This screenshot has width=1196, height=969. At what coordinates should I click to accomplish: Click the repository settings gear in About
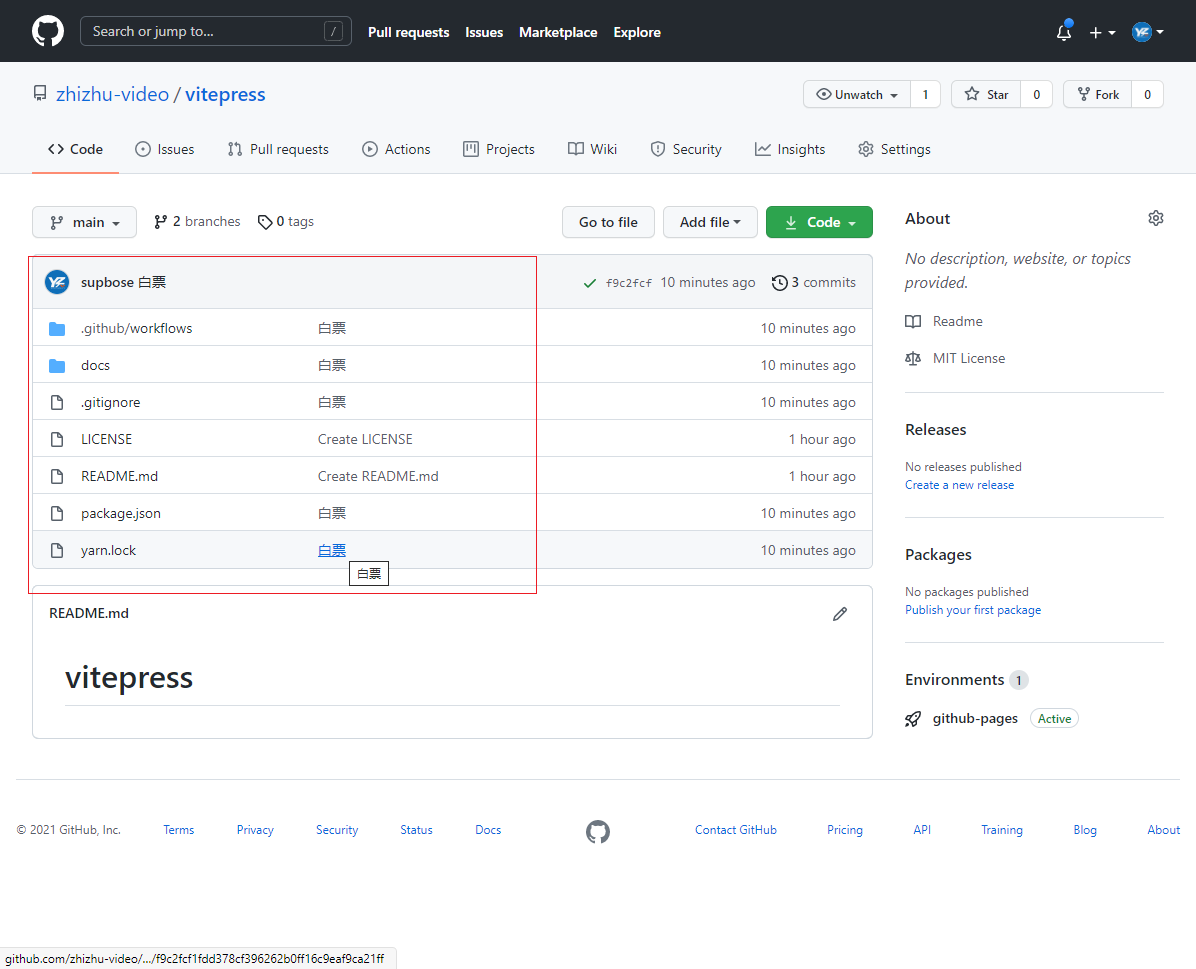pyautogui.click(x=1156, y=218)
